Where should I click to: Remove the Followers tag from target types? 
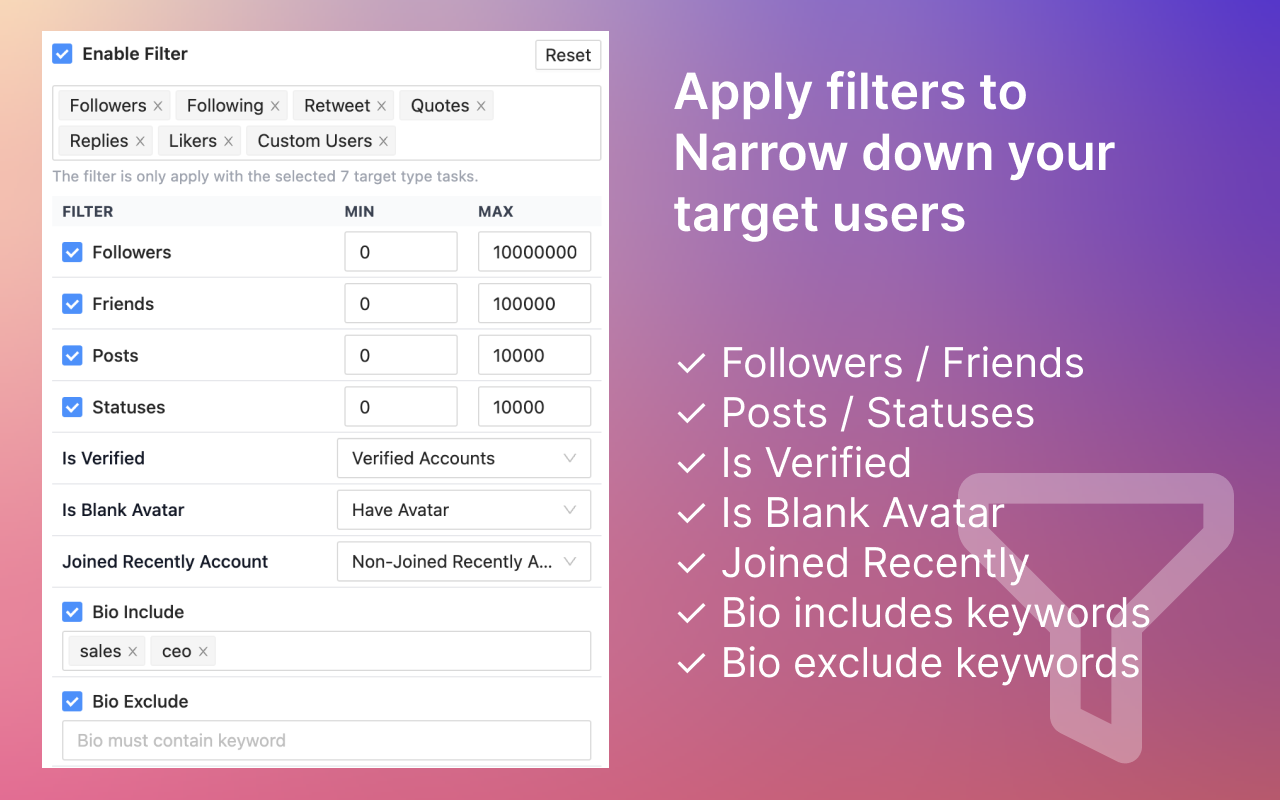coord(158,106)
